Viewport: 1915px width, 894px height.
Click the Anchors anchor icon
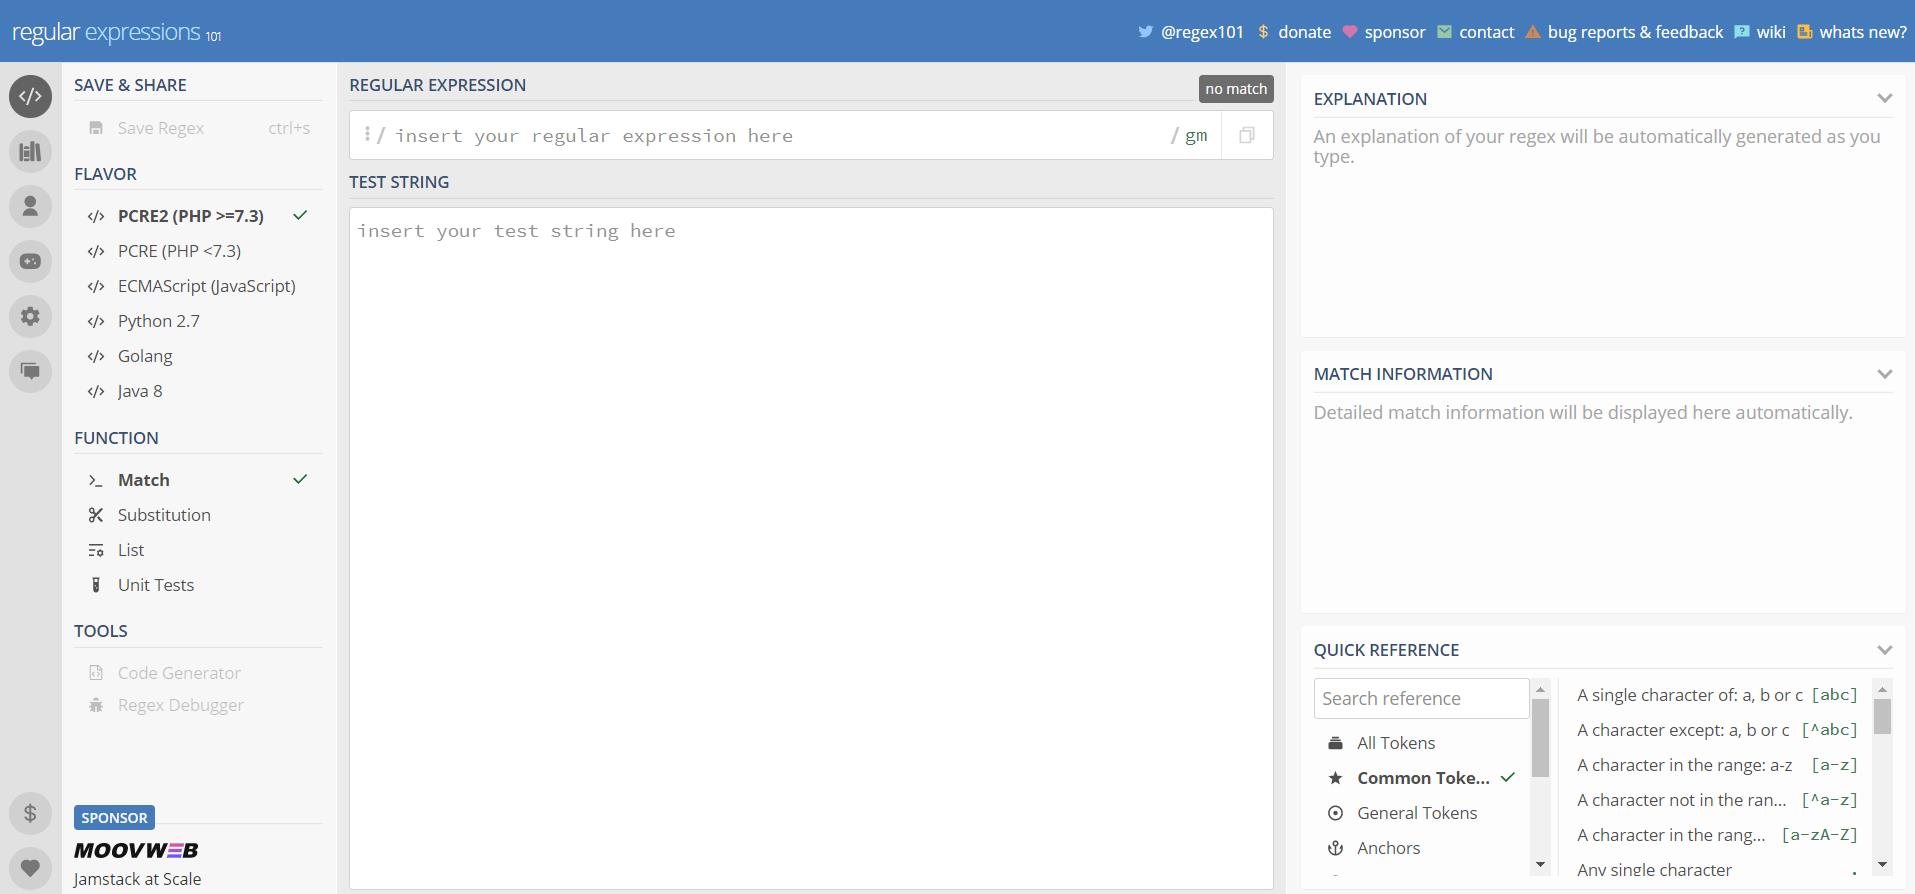click(x=1335, y=848)
